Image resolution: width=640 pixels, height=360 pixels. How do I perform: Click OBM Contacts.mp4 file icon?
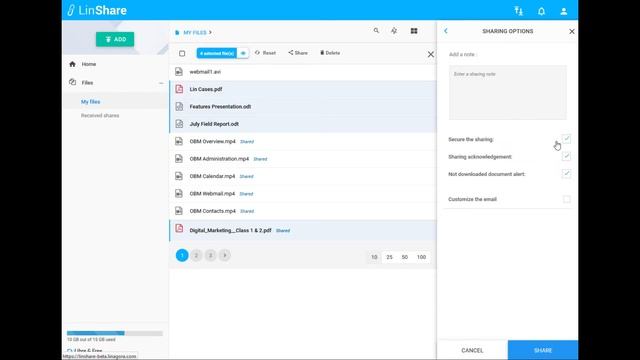tap(179, 211)
